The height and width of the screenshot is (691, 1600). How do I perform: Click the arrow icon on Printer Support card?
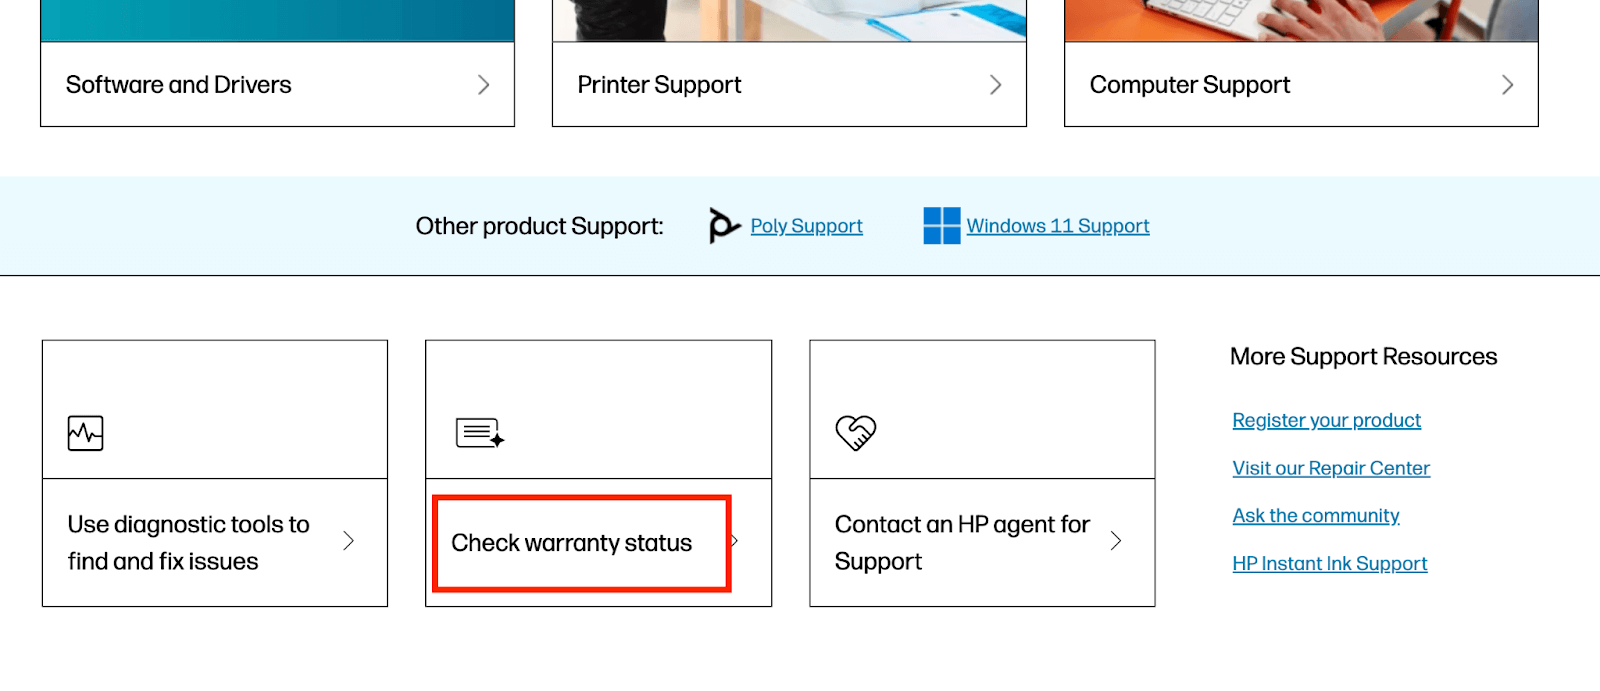point(996,85)
